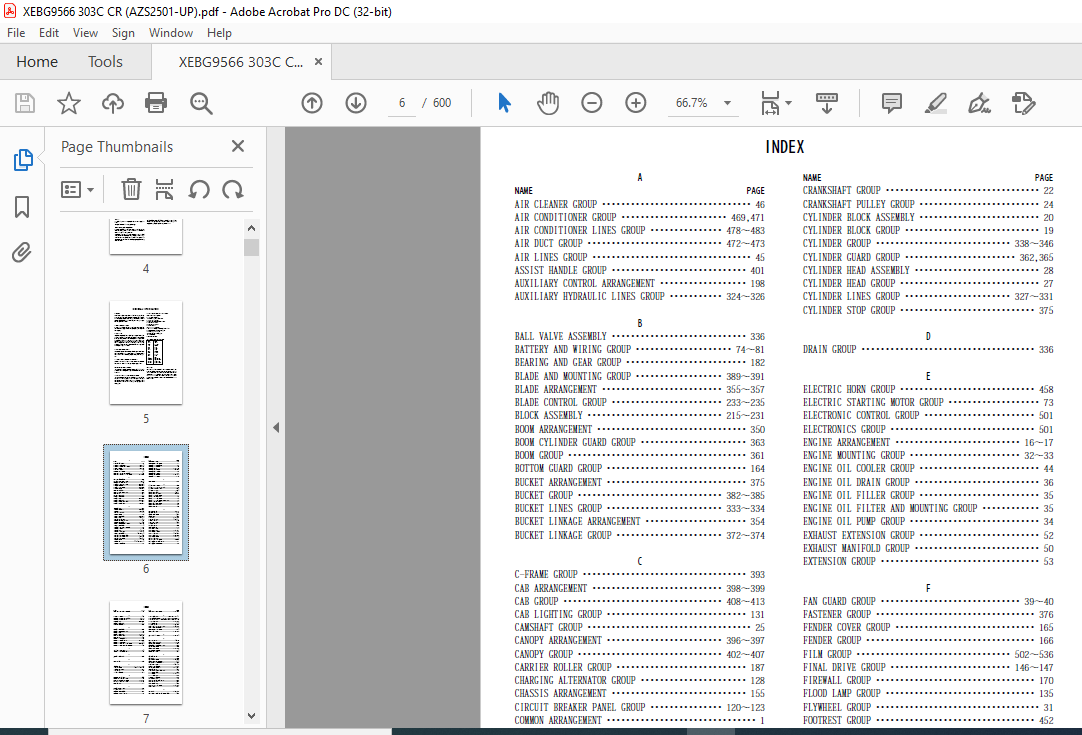This screenshot has width=1082, height=735.
Task: Choose the Selection arrow tool
Action: coord(504,104)
